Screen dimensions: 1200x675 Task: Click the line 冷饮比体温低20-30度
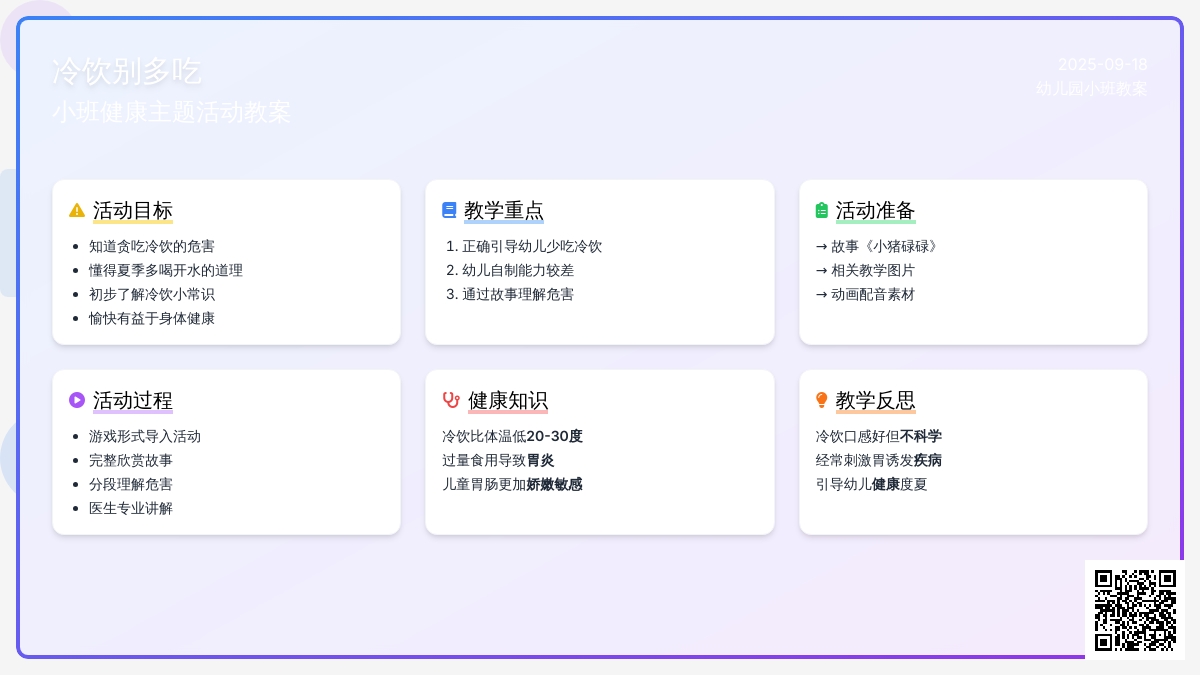click(512, 436)
